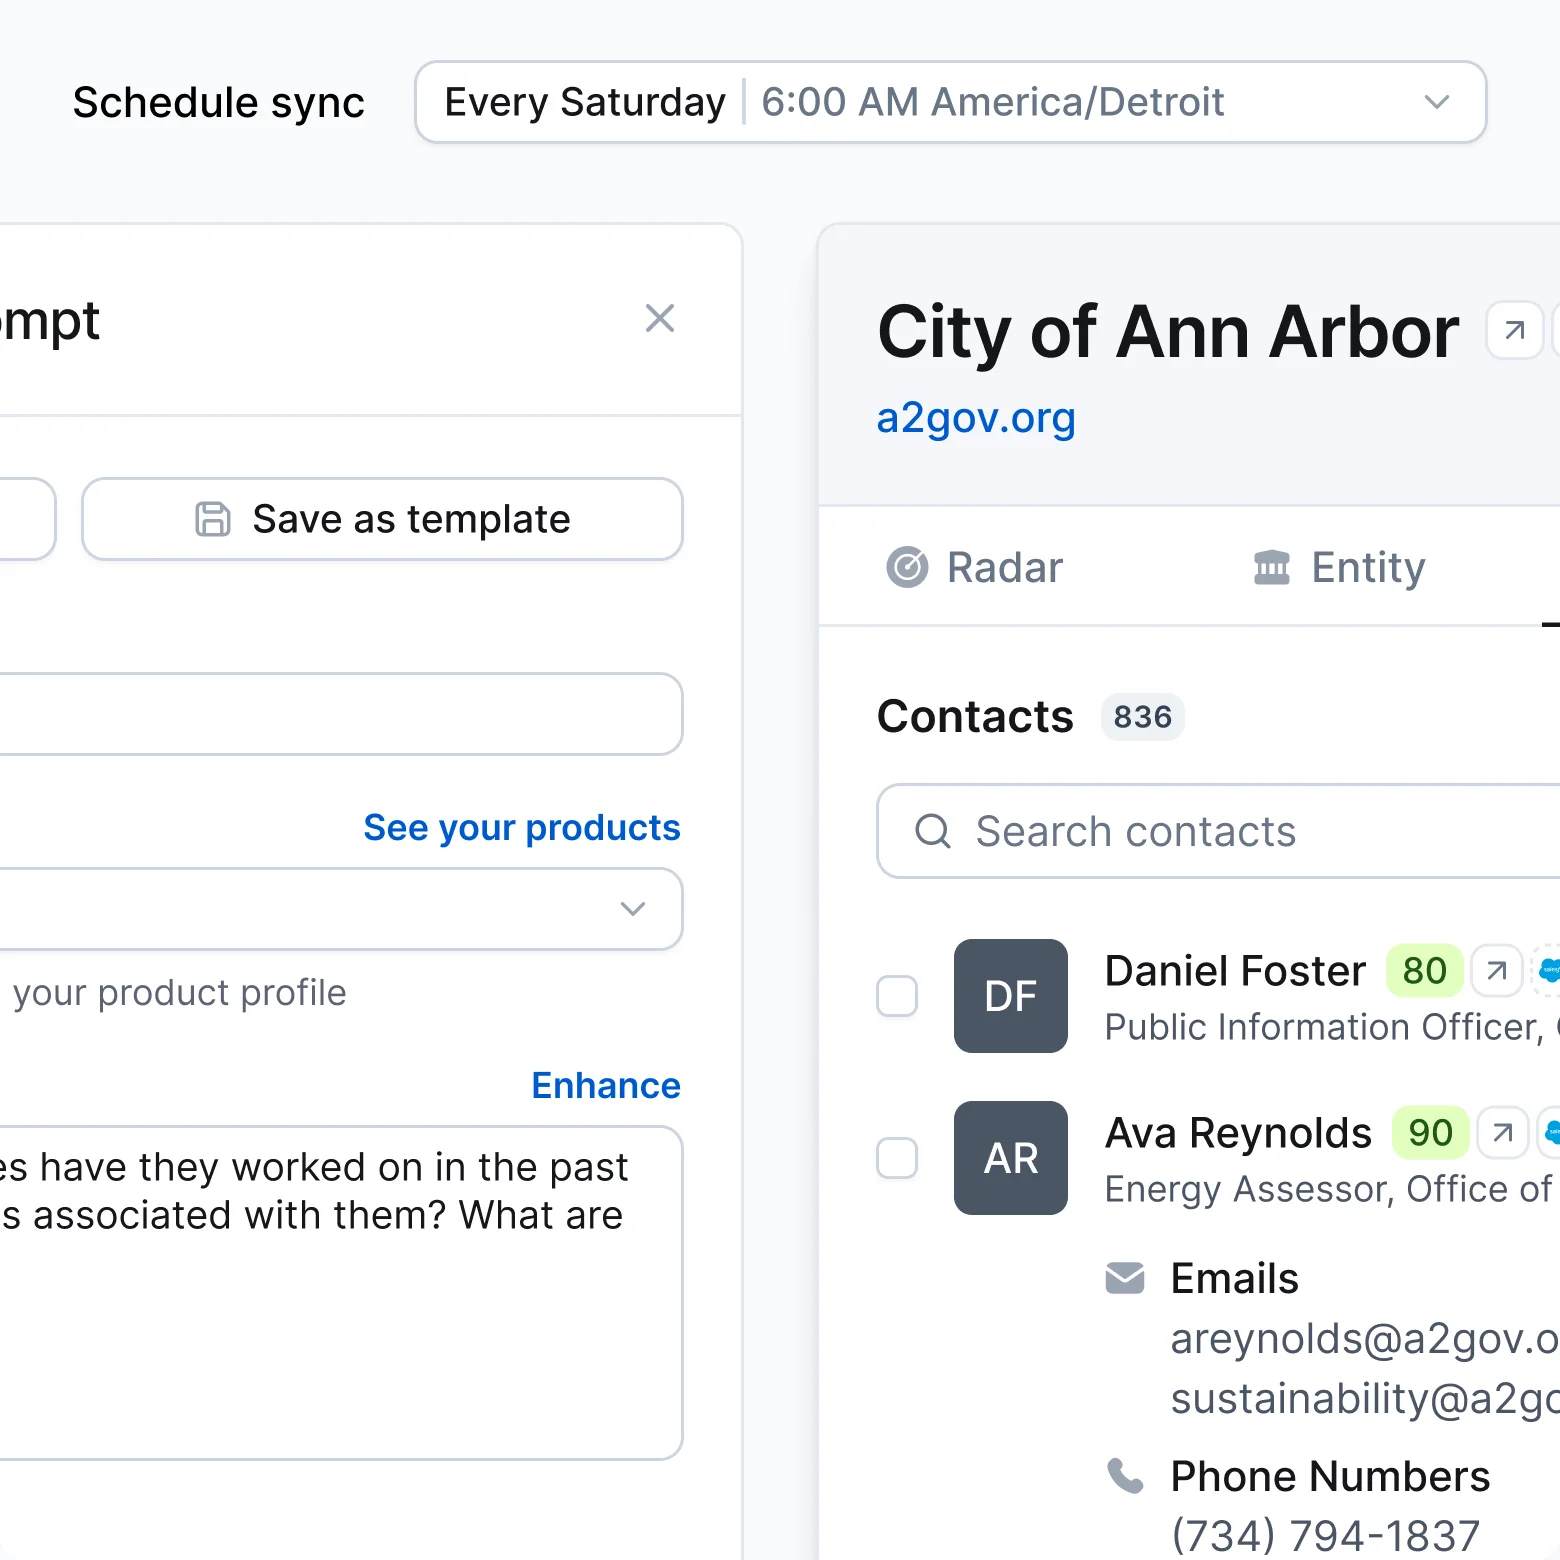
Task: Open the product selection dropdown
Action: pyautogui.click(x=340, y=909)
